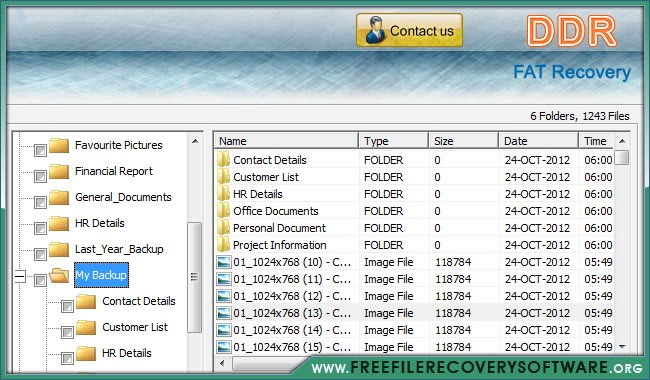This screenshot has width=650, height=380.
Task: Click the Project Information folder icon in list
Action: point(223,244)
